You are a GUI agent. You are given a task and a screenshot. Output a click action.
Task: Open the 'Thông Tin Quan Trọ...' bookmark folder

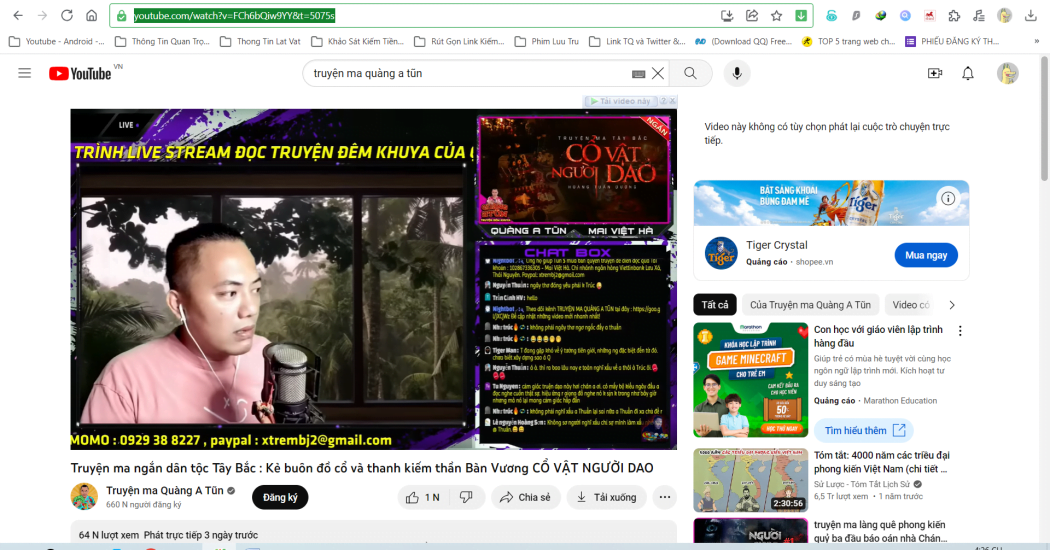[162, 42]
